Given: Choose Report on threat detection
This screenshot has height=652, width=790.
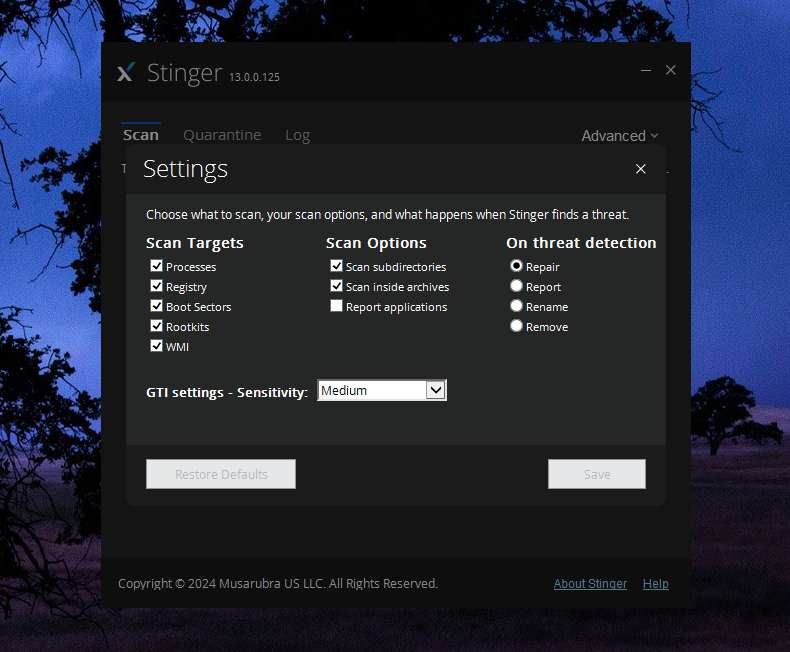Looking at the screenshot, I should coord(516,286).
